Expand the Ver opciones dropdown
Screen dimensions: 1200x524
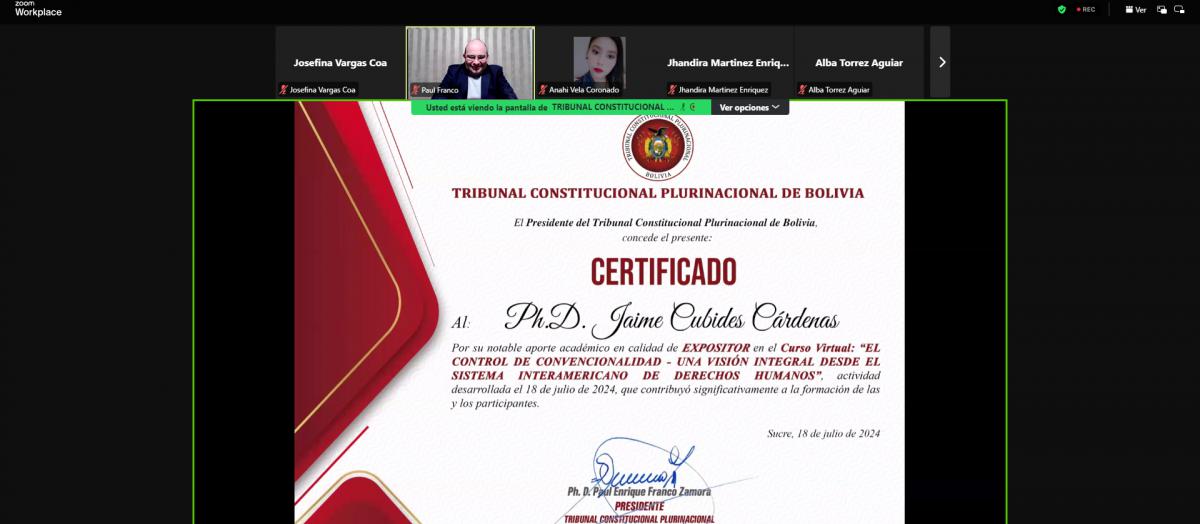(x=749, y=107)
